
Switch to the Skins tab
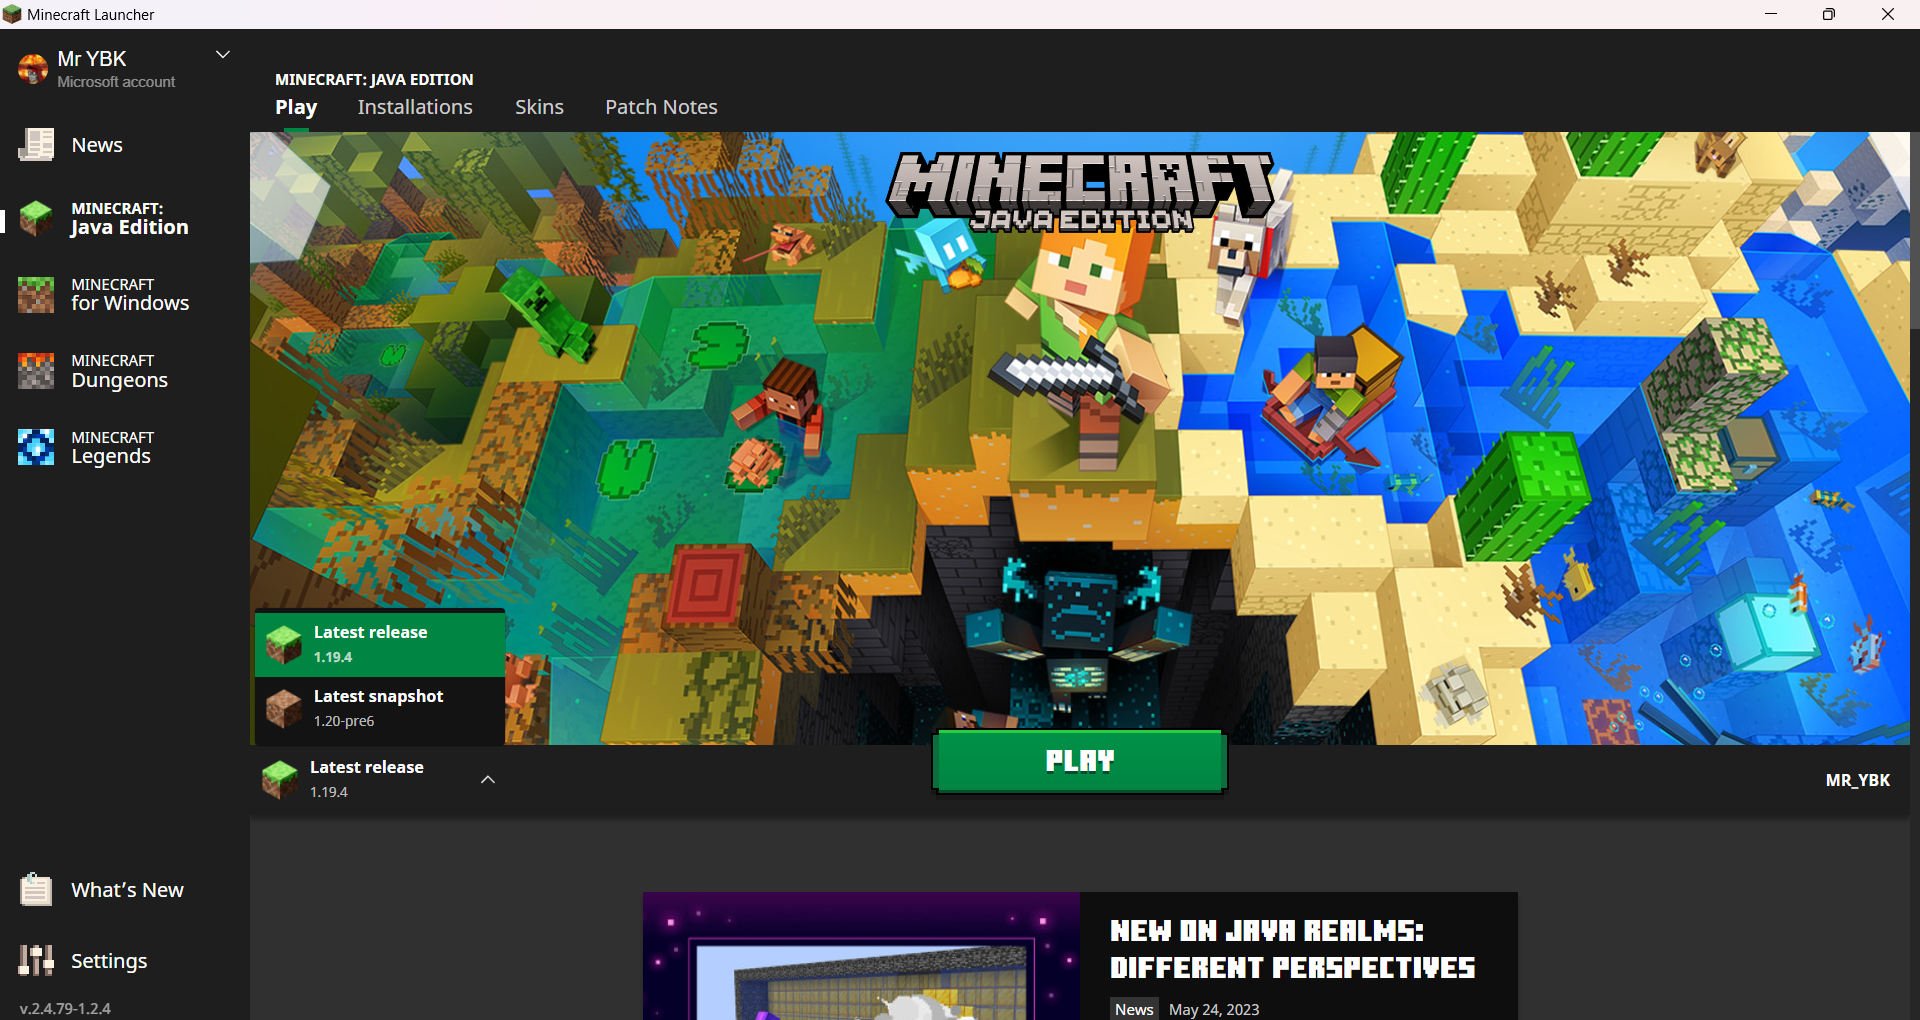[539, 107]
